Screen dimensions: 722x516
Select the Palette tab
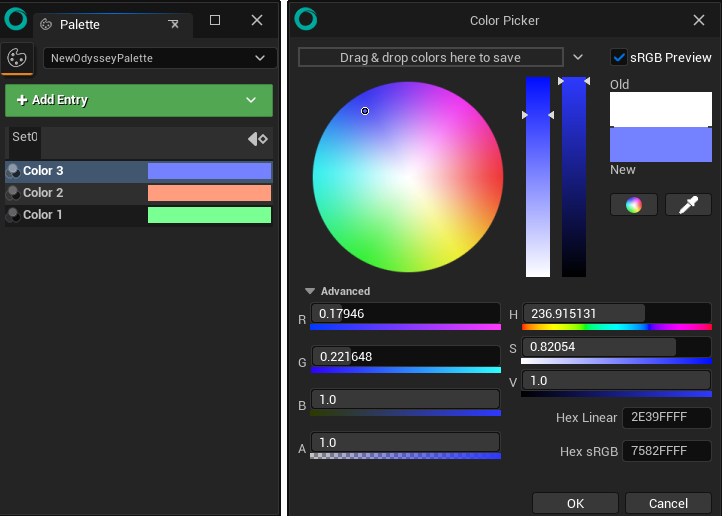click(x=113, y=24)
